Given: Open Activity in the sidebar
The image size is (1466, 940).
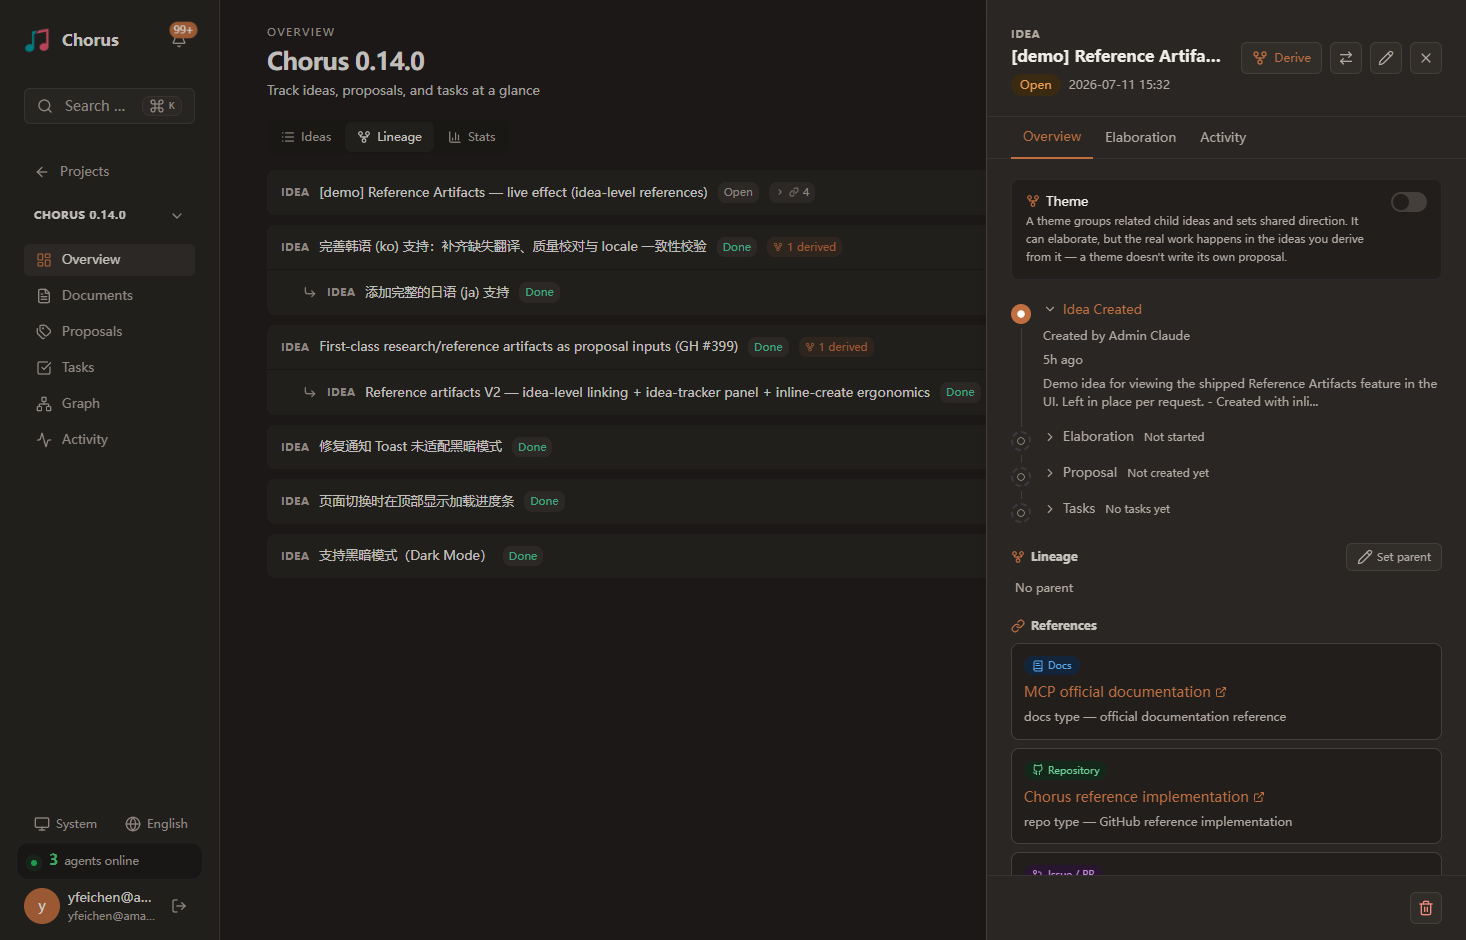Looking at the screenshot, I should (x=109, y=440).
